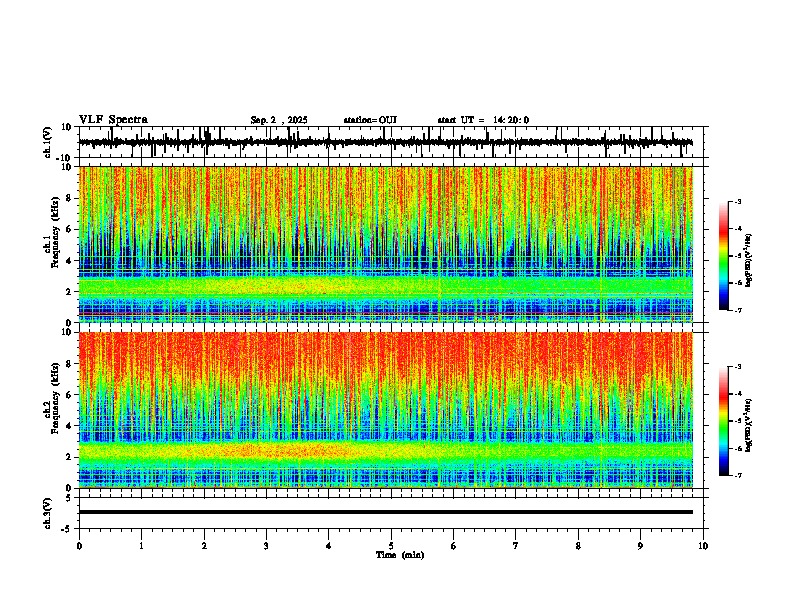Click the "ch.3(V)" axis label

point(48,513)
